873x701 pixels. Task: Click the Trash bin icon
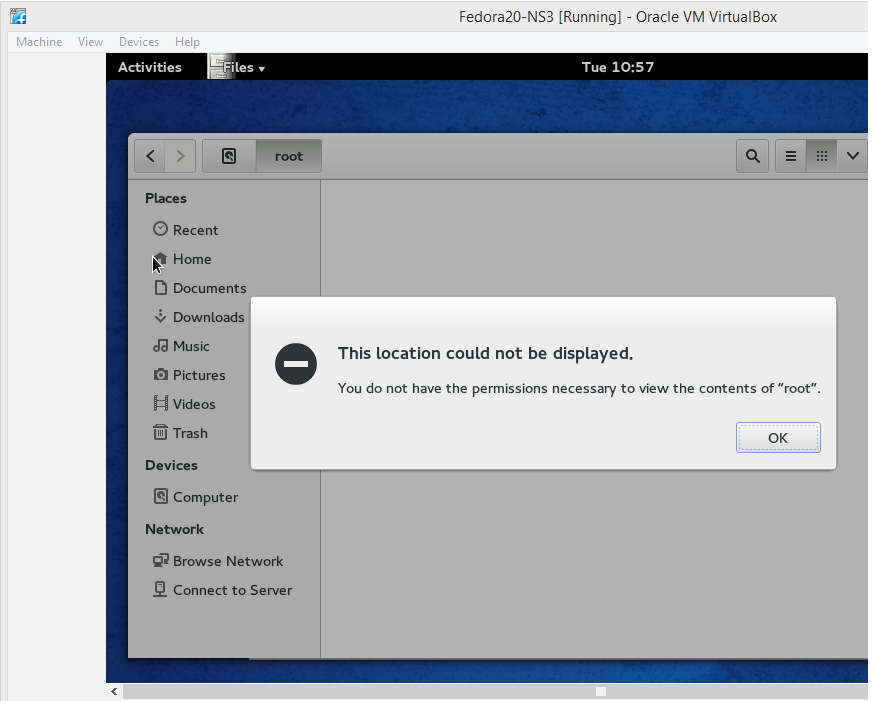(160, 432)
